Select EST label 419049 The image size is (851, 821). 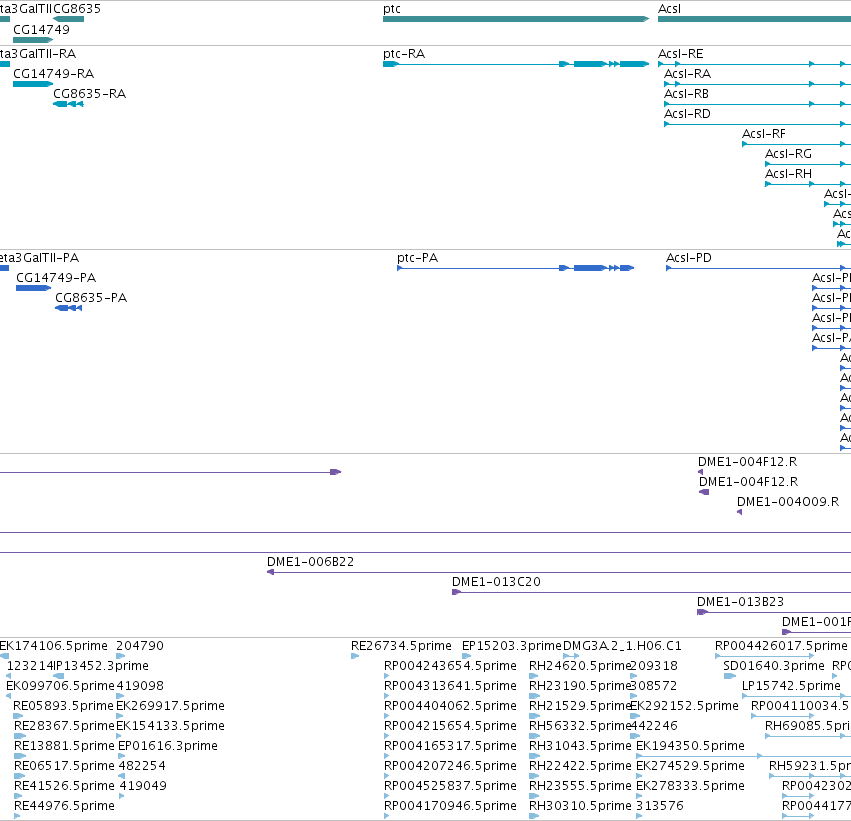(143, 787)
